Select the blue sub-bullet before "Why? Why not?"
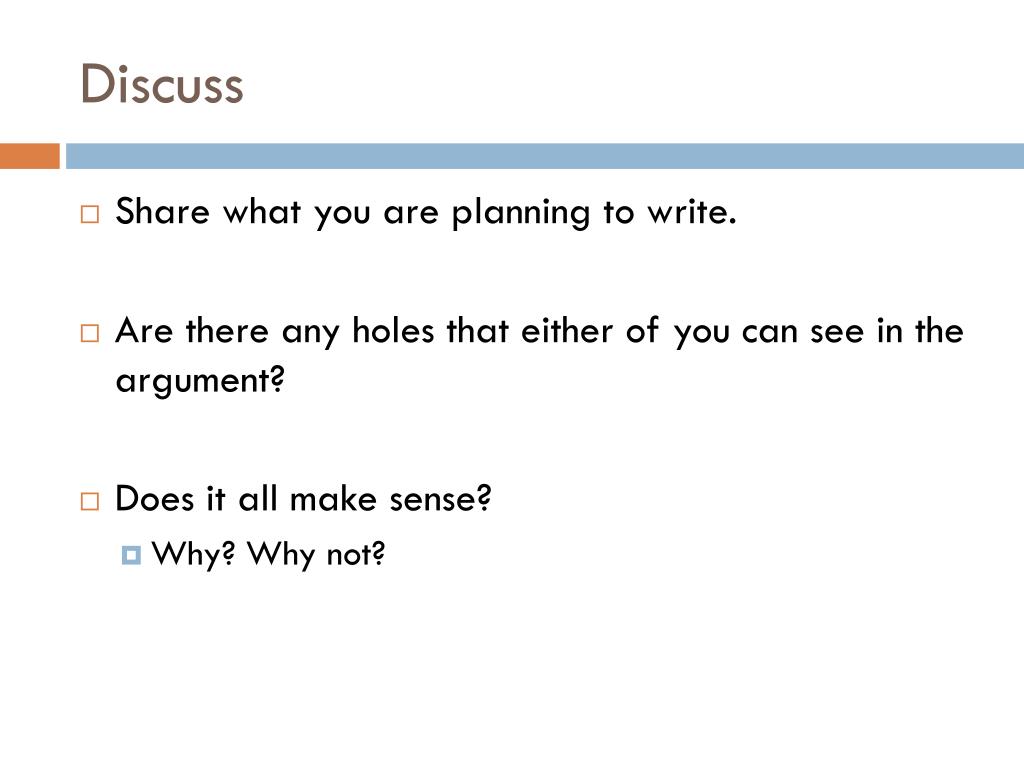 tap(131, 555)
